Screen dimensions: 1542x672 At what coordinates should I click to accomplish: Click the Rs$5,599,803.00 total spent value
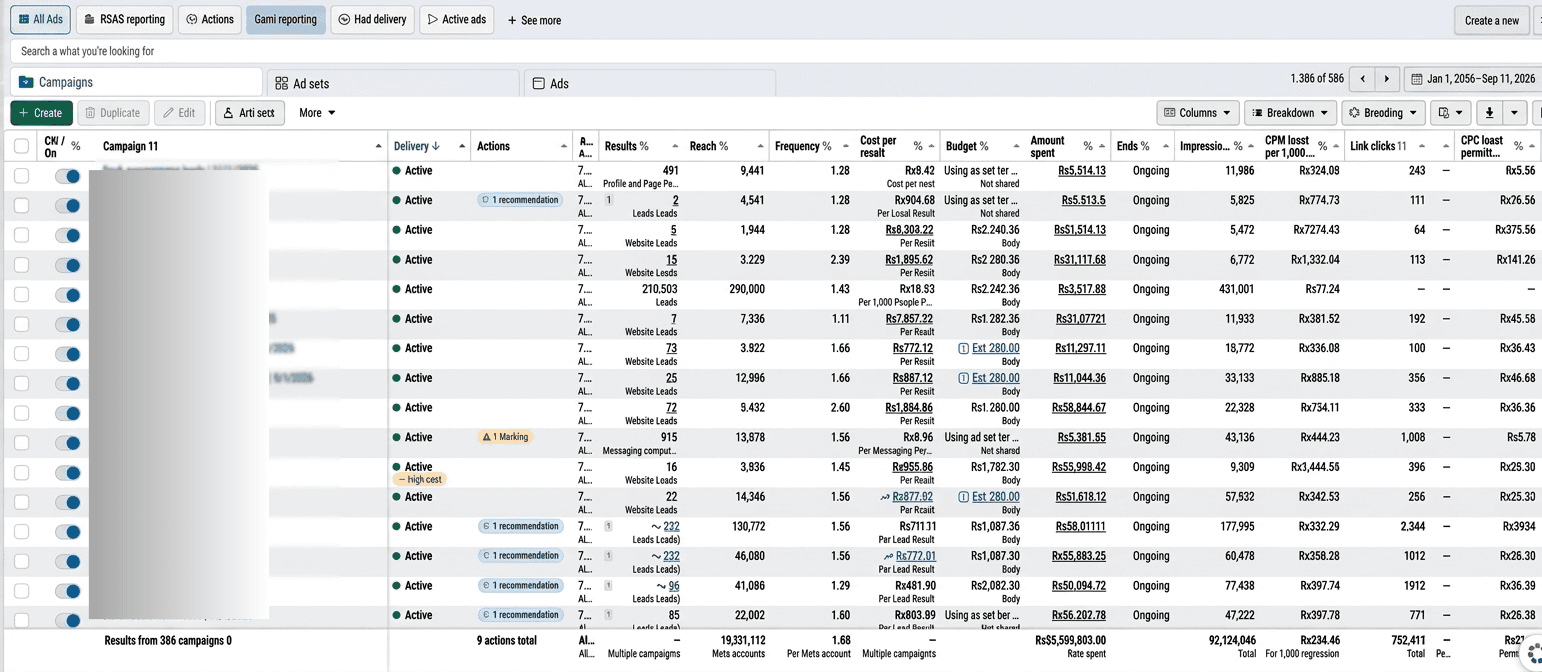[x=1071, y=640]
